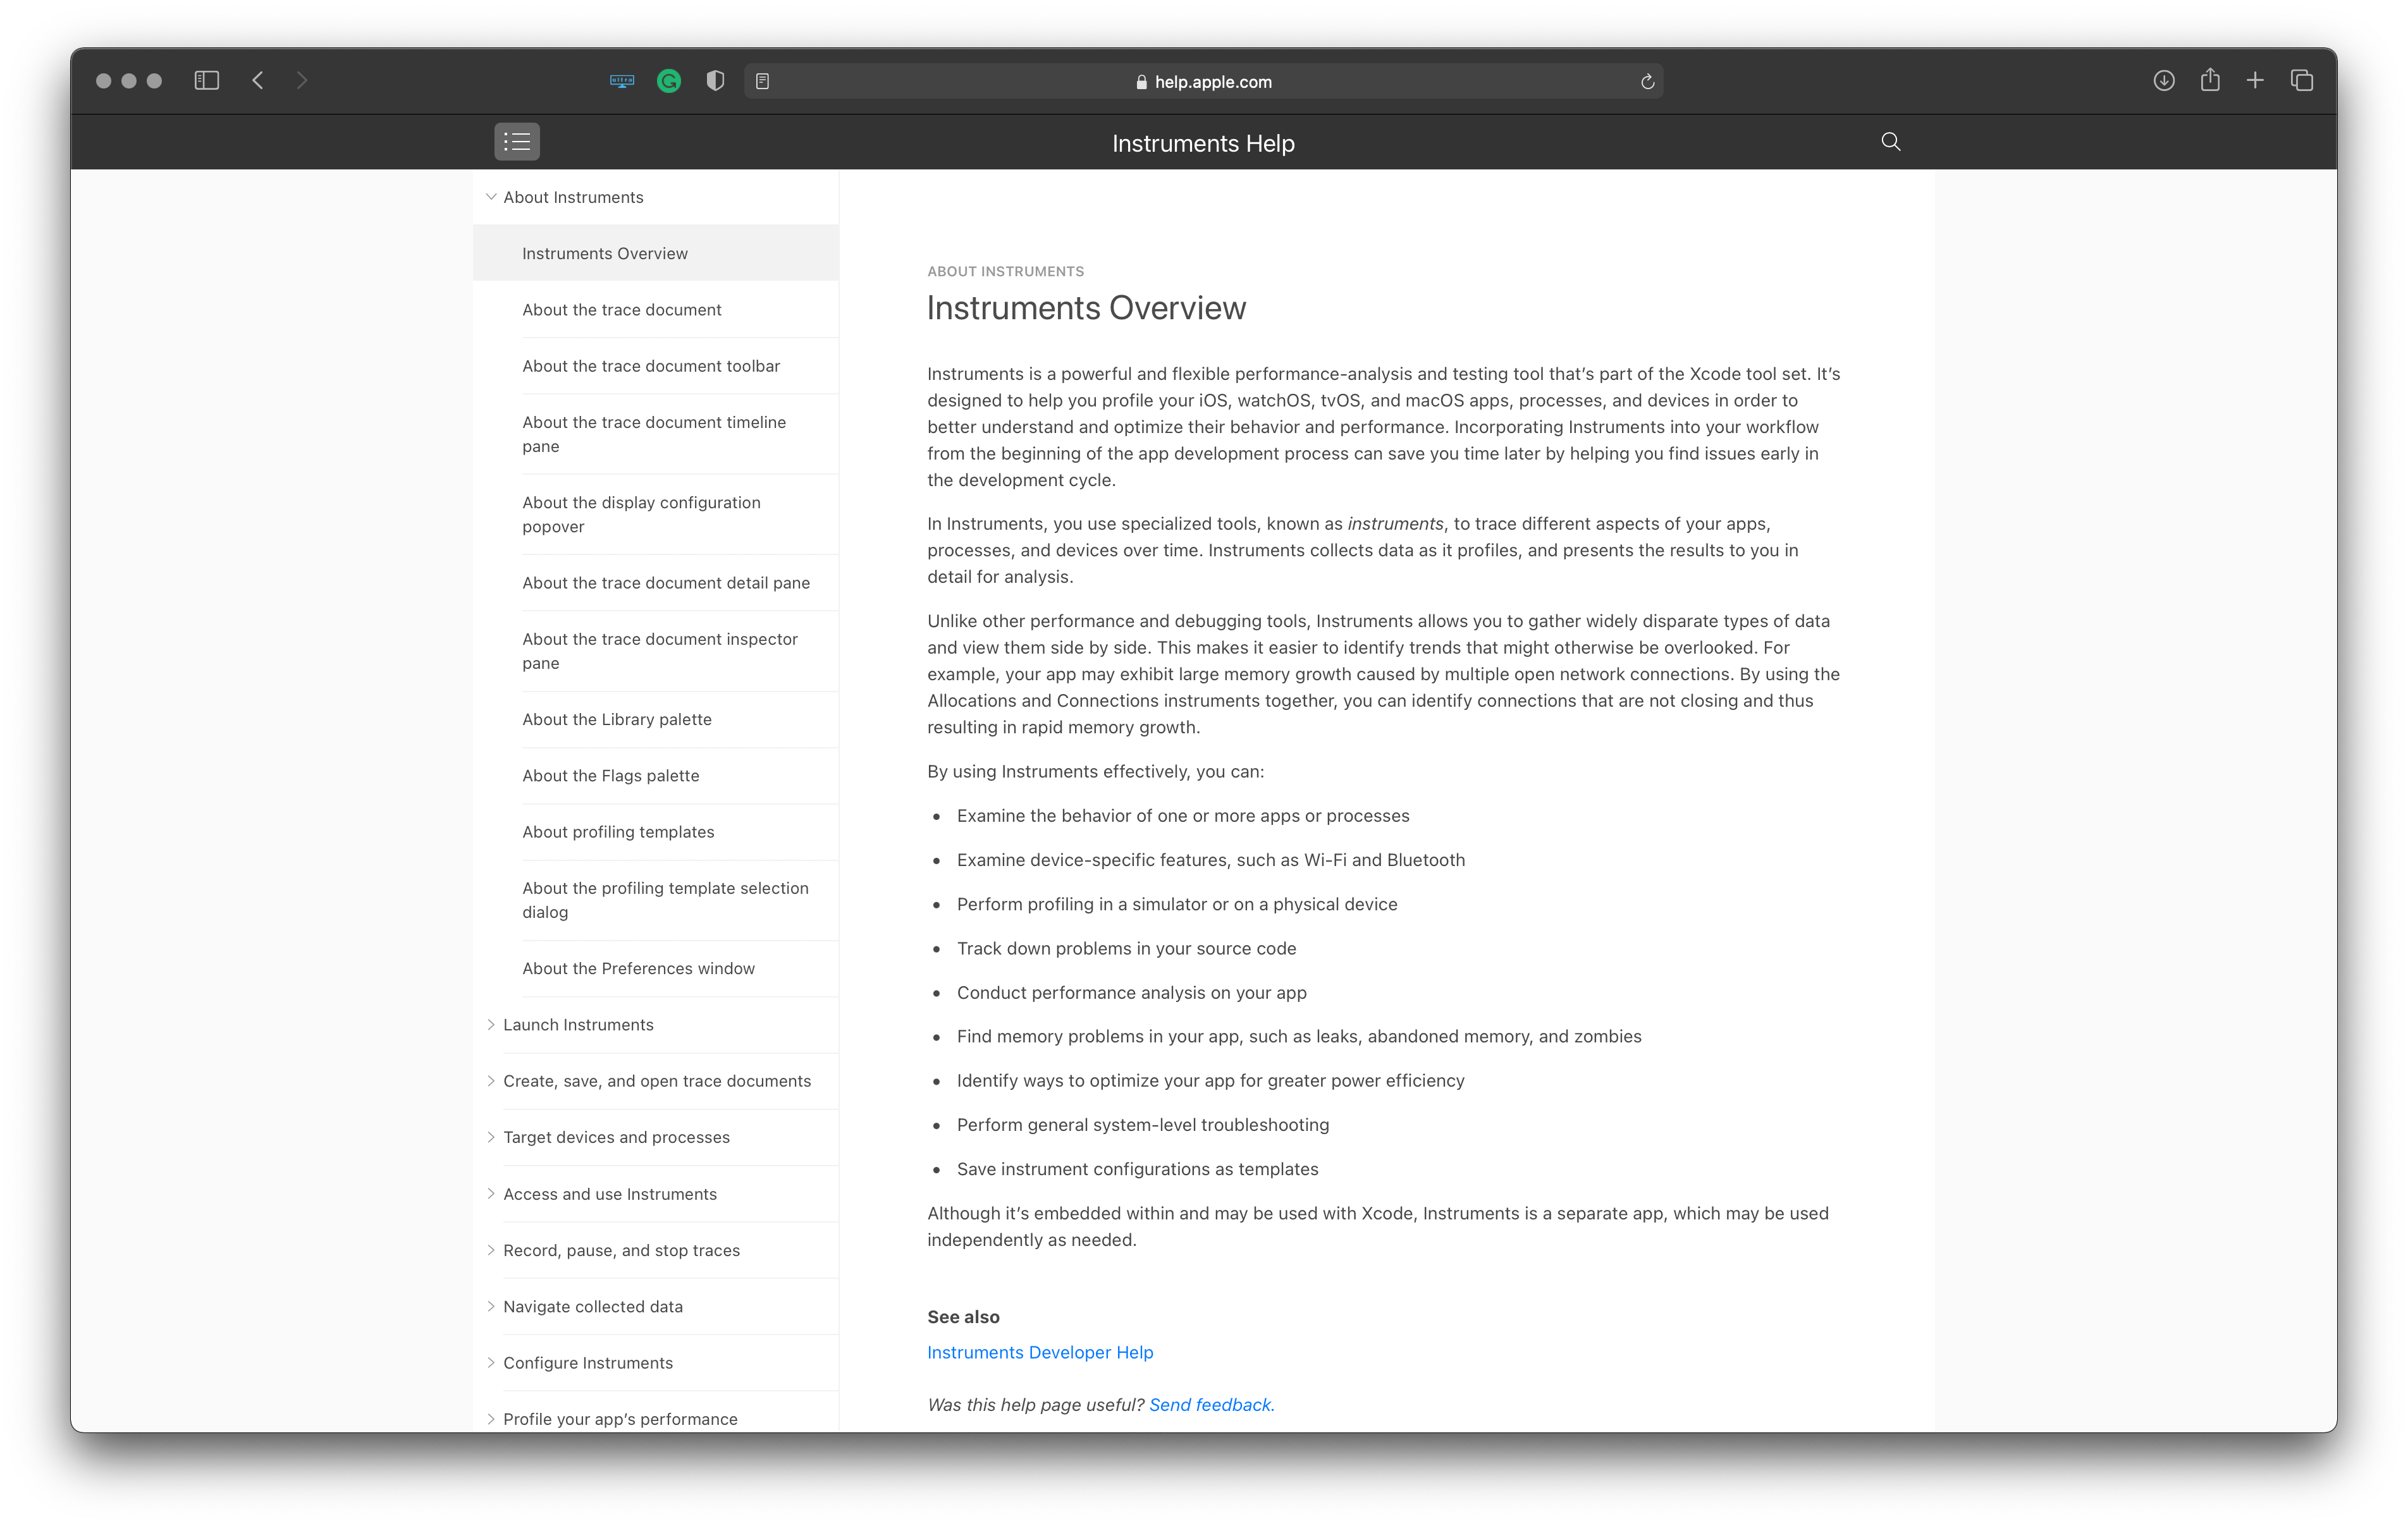Click the italic word instruments in paragraph

pos(1395,524)
